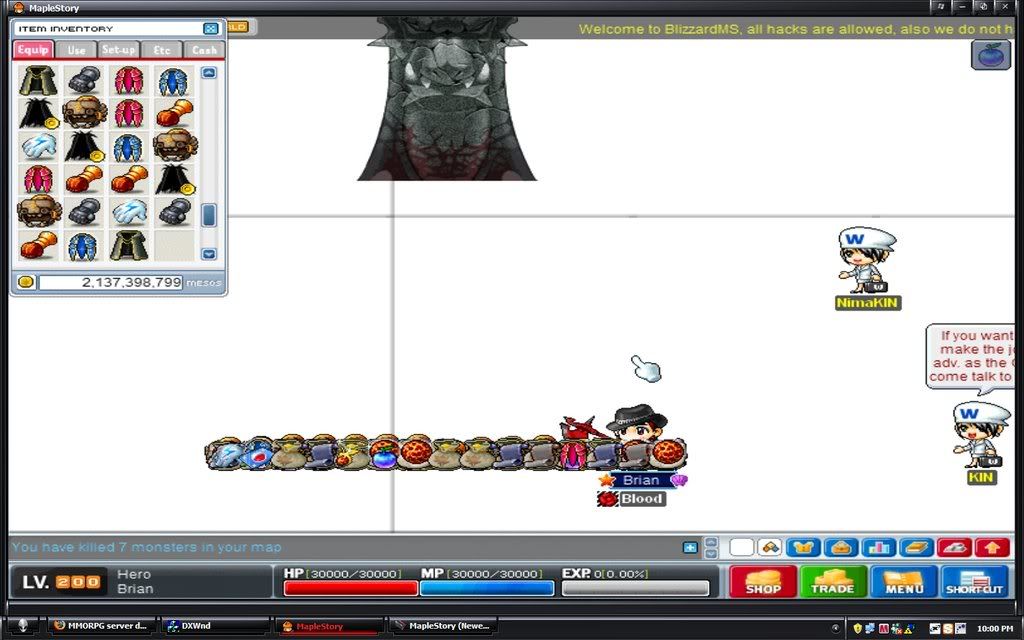The width and height of the screenshot is (1024, 640).
Task: Switch to the MMORPG server taskbar window
Action: point(102,626)
